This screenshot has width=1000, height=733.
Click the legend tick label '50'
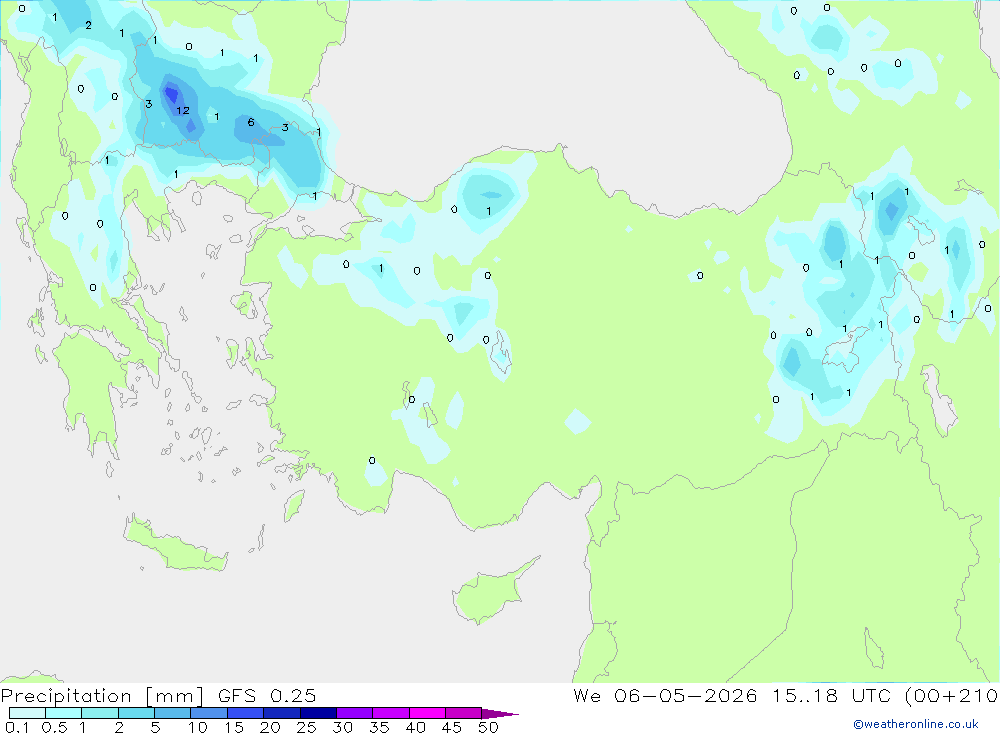tap(488, 727)
